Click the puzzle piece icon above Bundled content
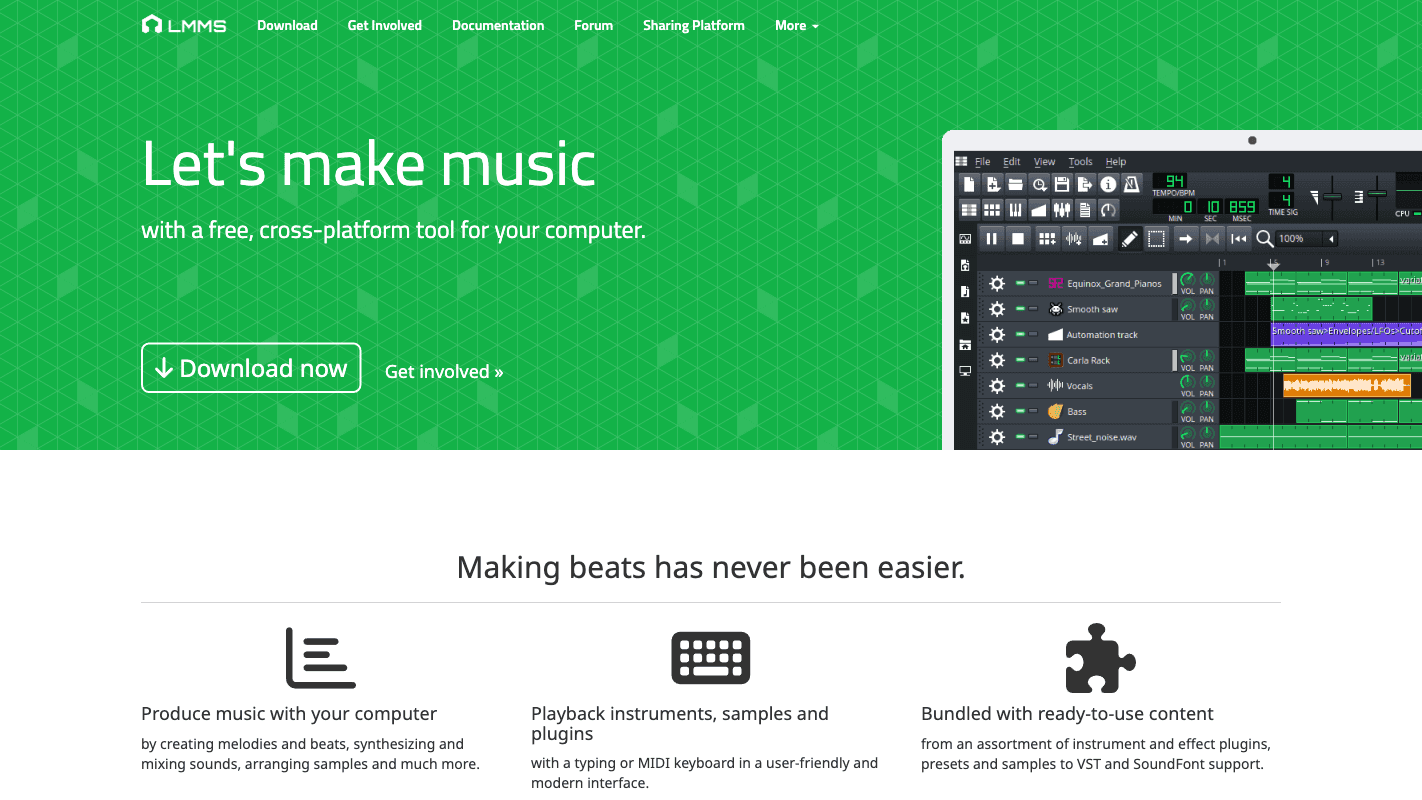Image resolution: width=1422 pixels, height=800 pixels. 1101,658
